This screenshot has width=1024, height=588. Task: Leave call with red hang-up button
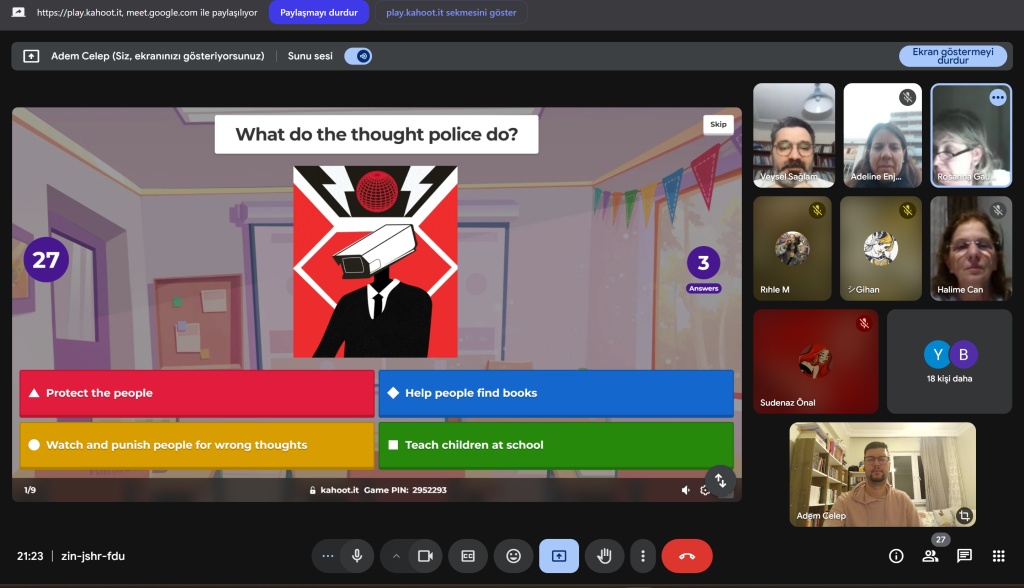[687, 556]
